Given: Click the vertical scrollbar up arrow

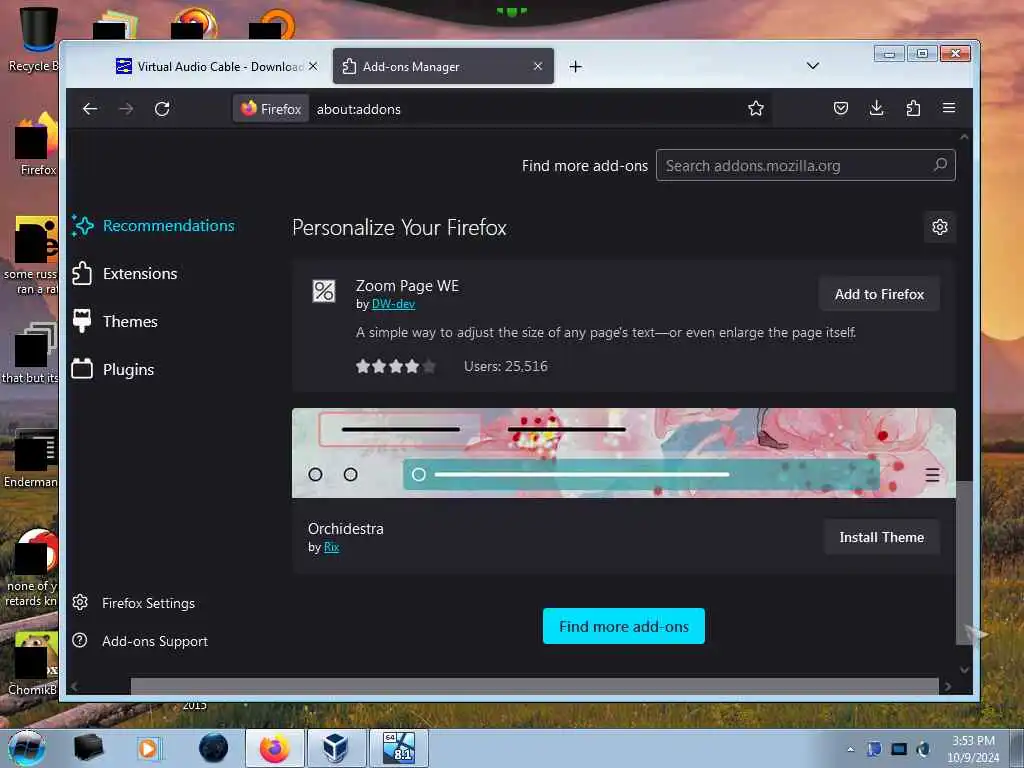Looking at the screenshot, I should point(964,137).
